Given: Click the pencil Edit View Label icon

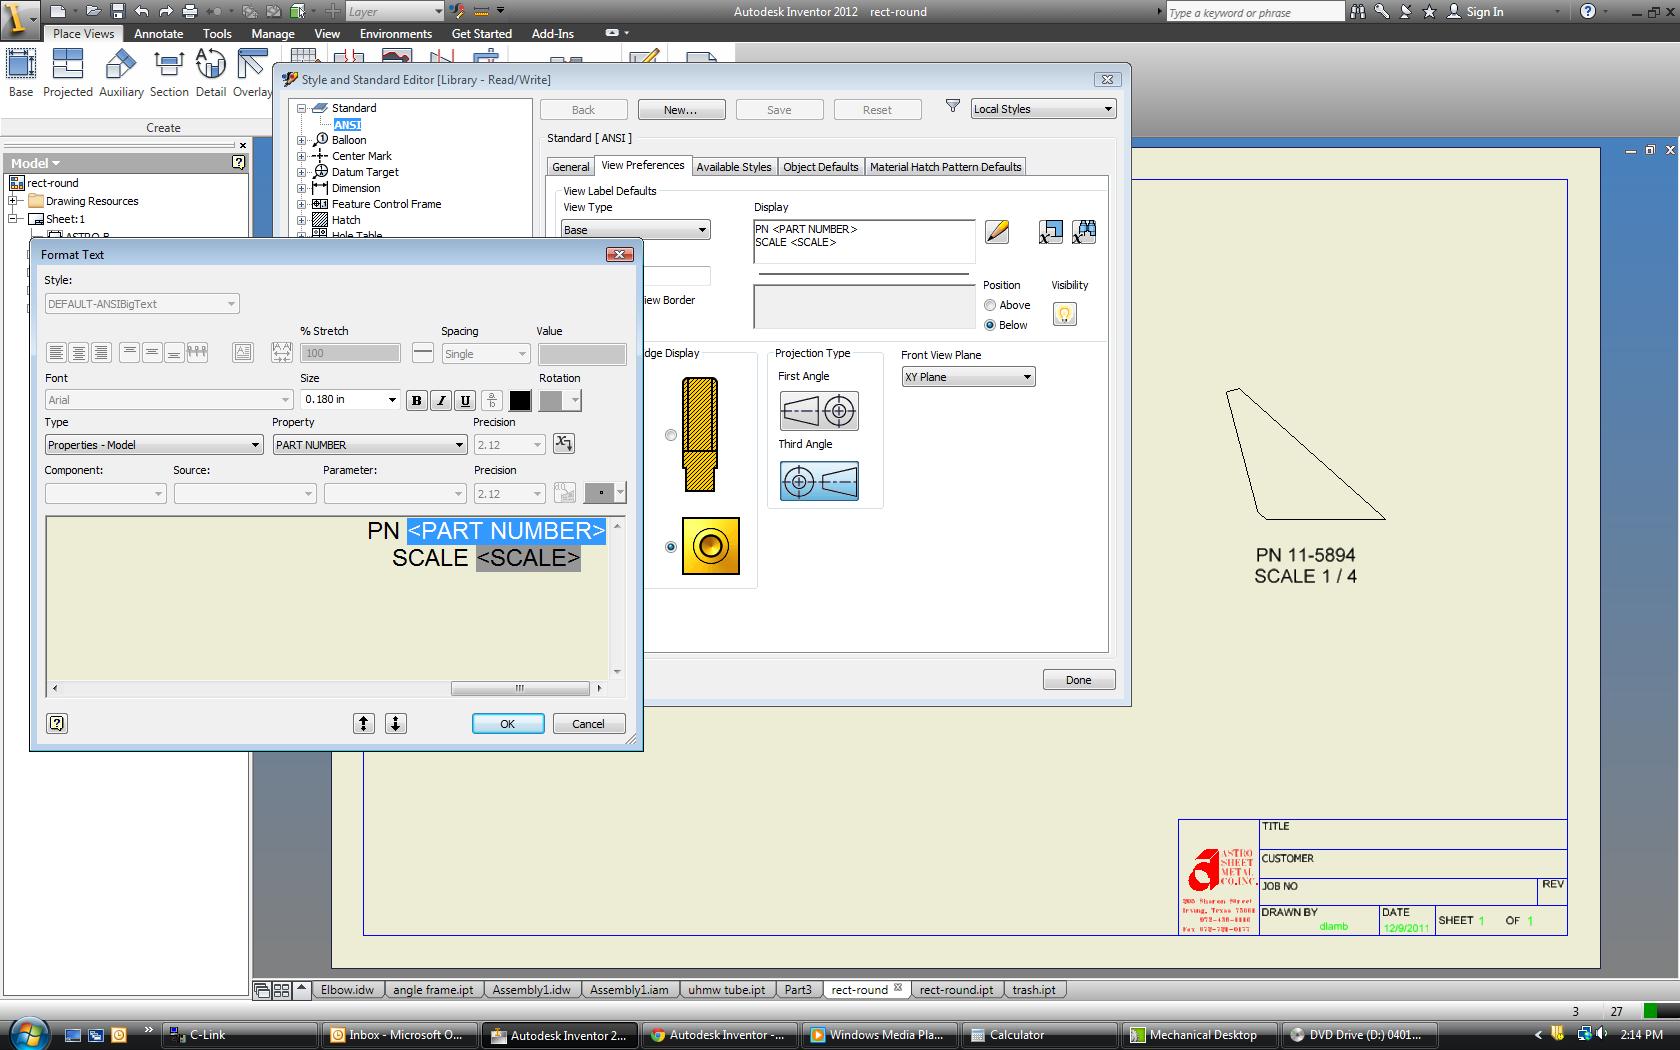Looking at the screenshot, I should pos(997,232).
